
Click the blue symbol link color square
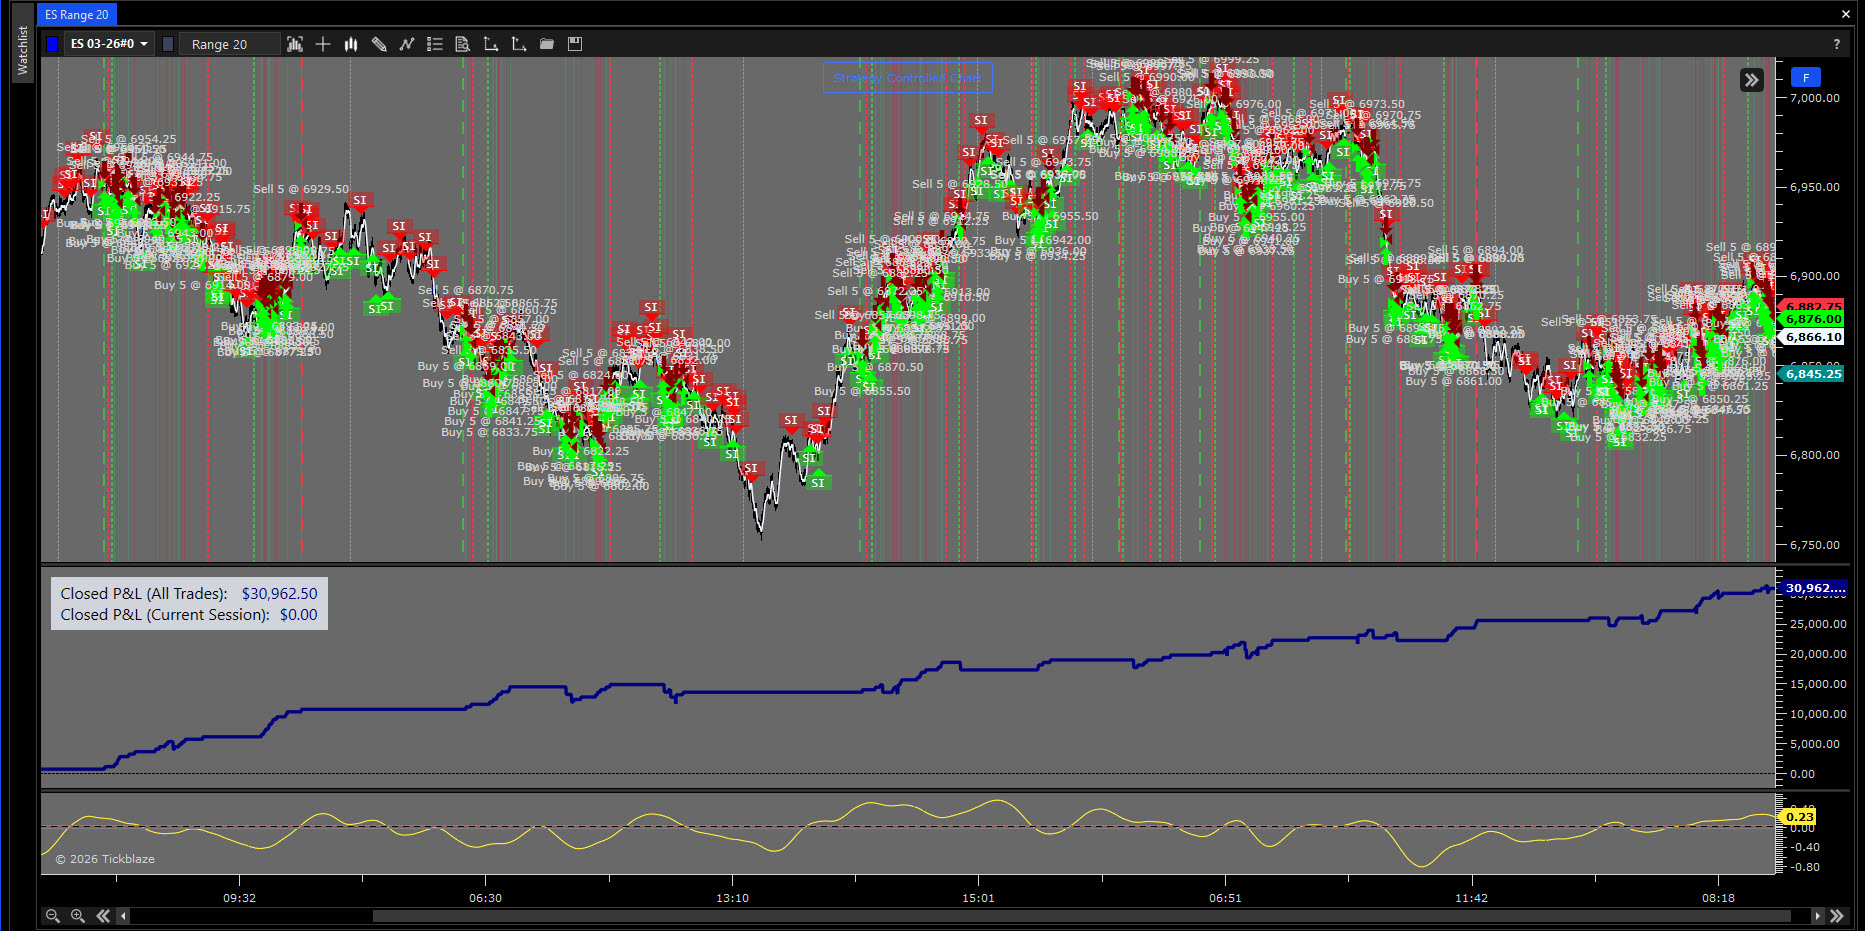pyautogui.click(x=53, y=44)
